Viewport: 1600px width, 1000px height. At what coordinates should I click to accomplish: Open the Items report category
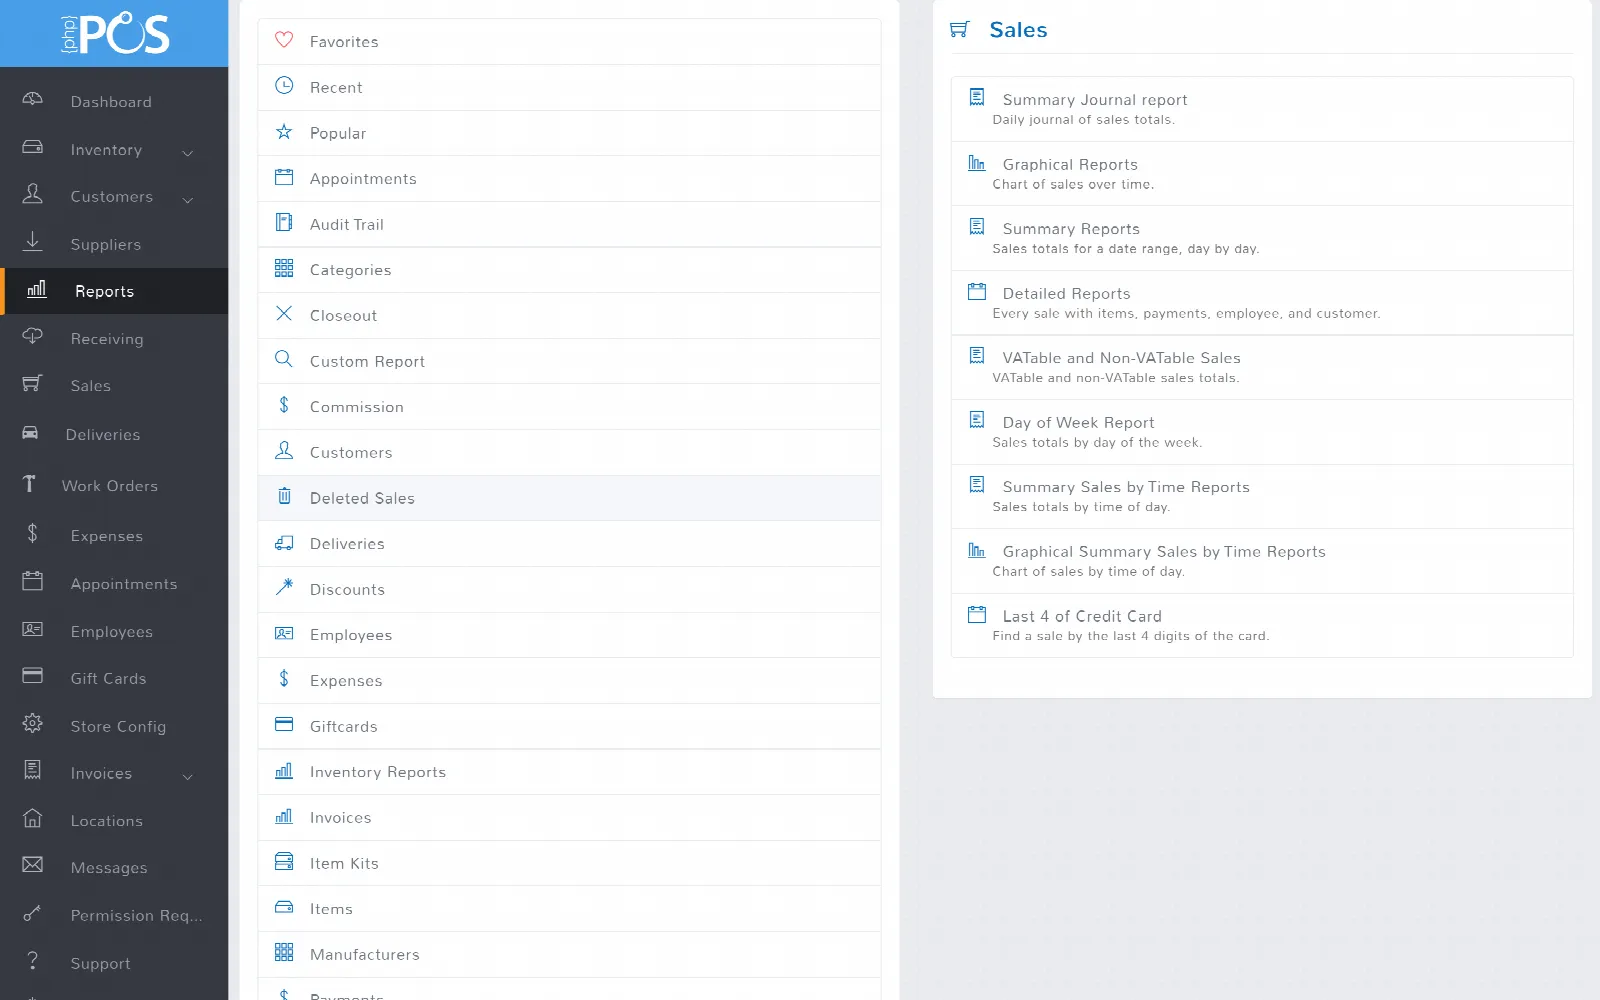[x=569, y=909]
